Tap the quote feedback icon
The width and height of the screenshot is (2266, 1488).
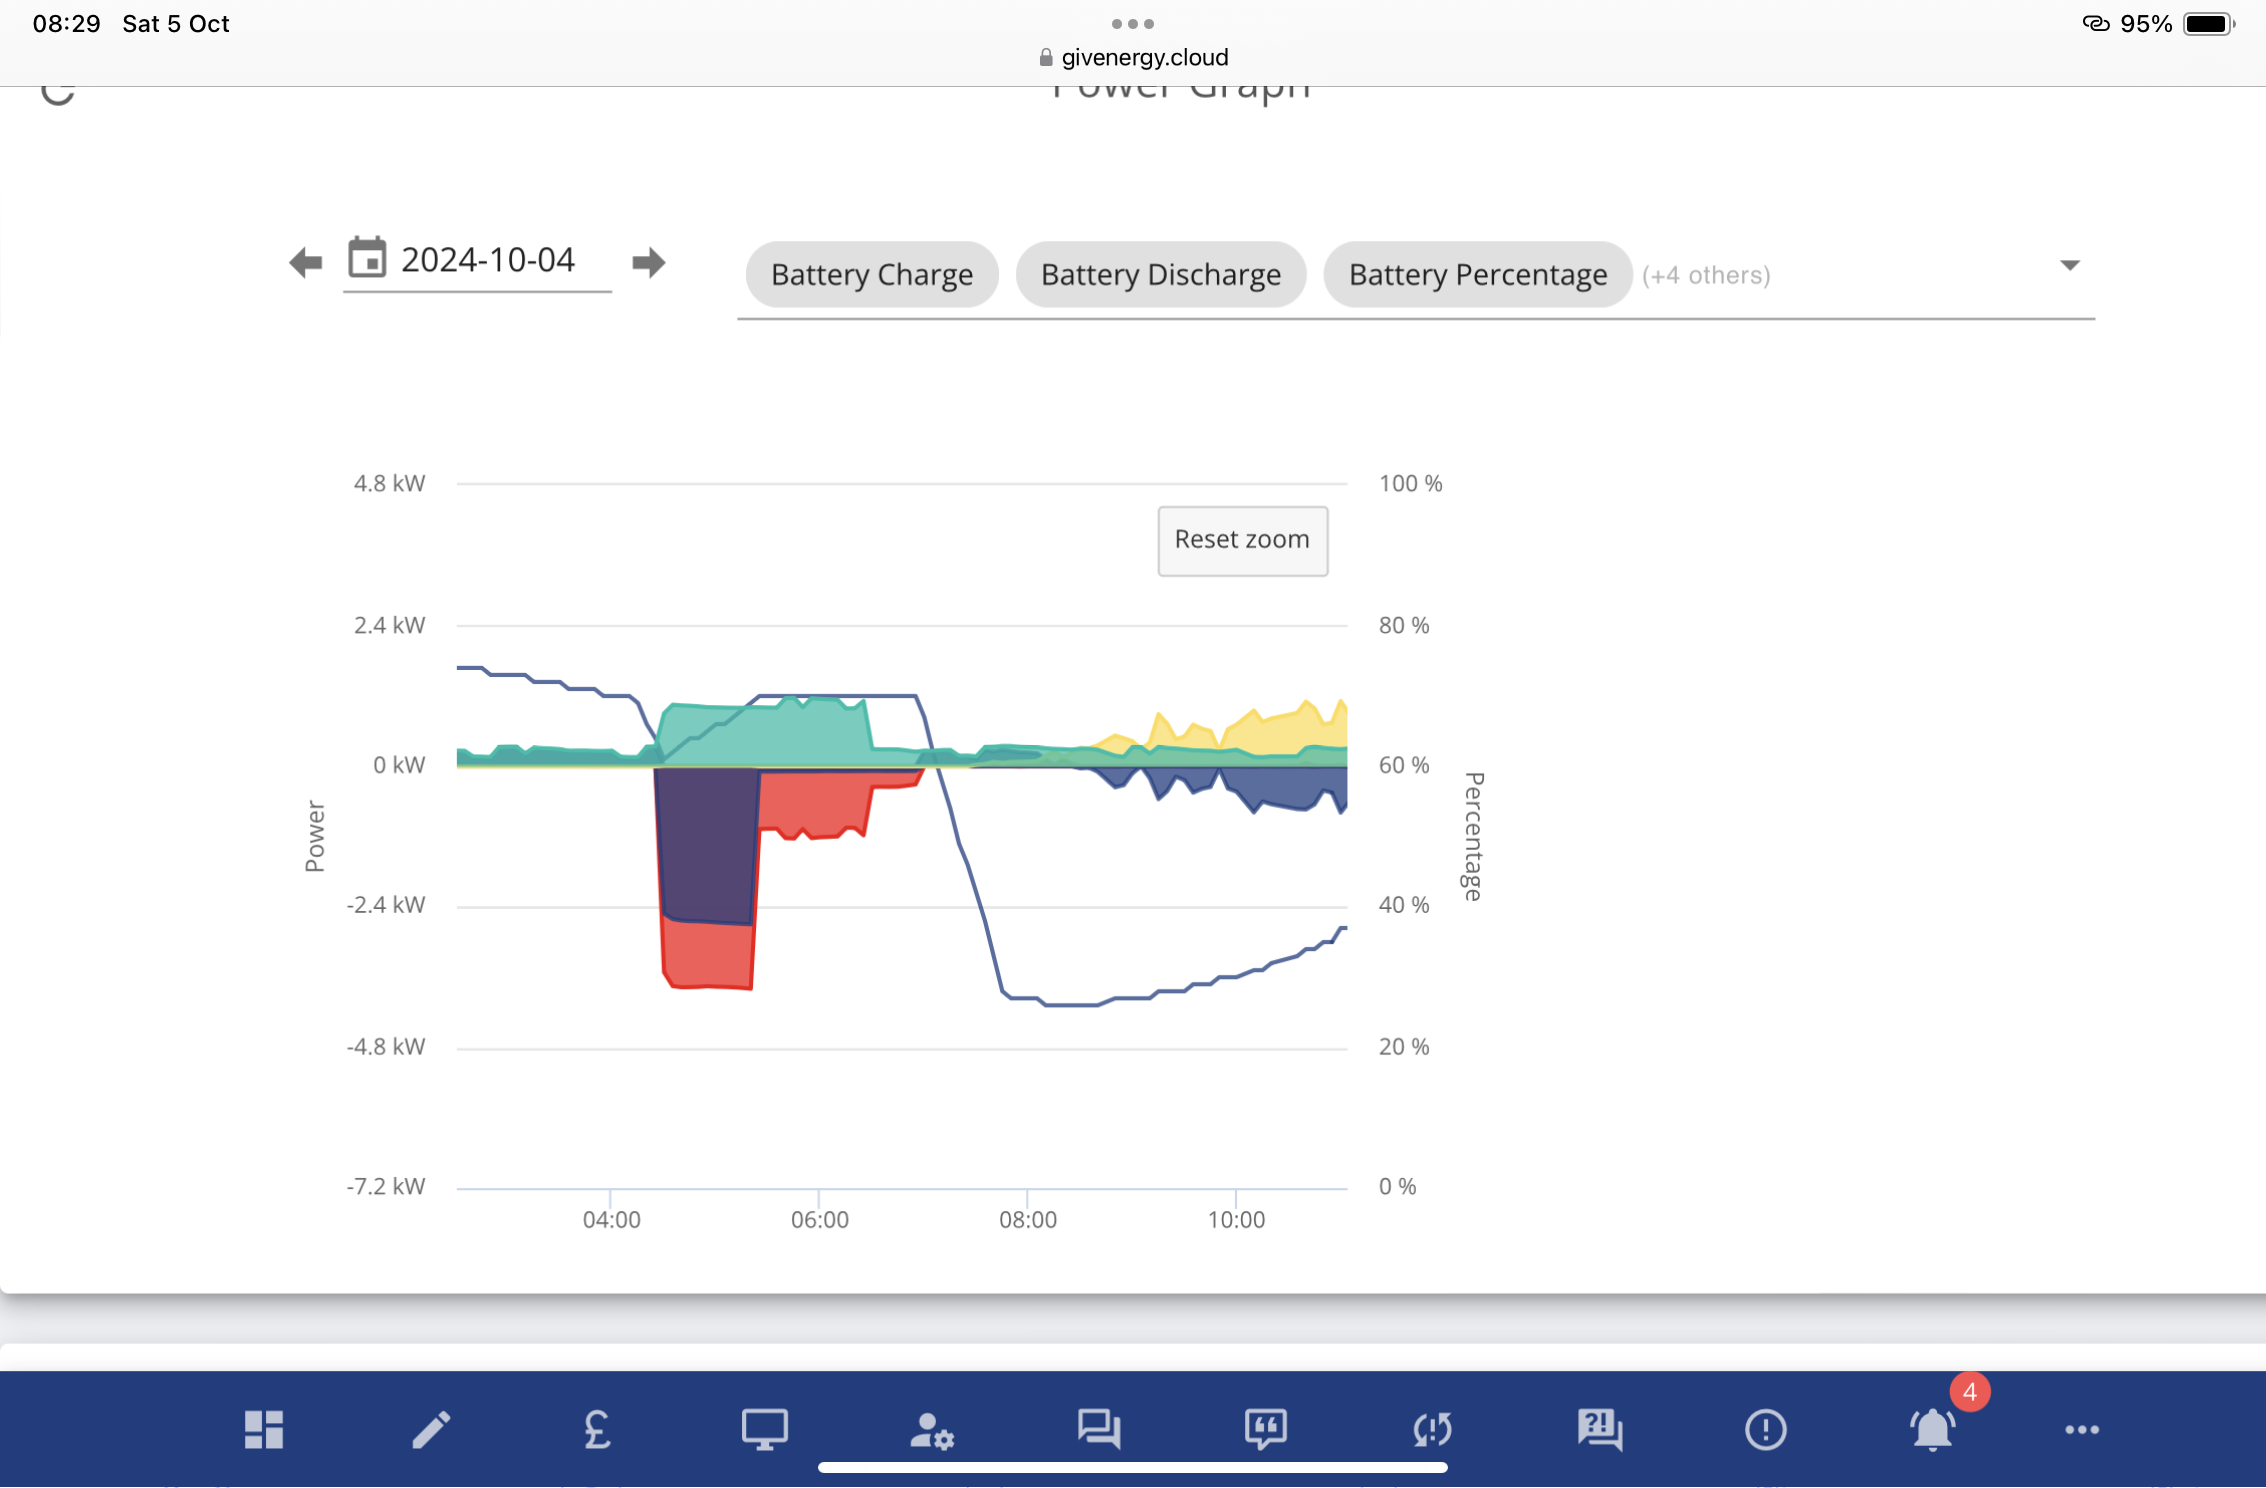click(1266, 1429)
